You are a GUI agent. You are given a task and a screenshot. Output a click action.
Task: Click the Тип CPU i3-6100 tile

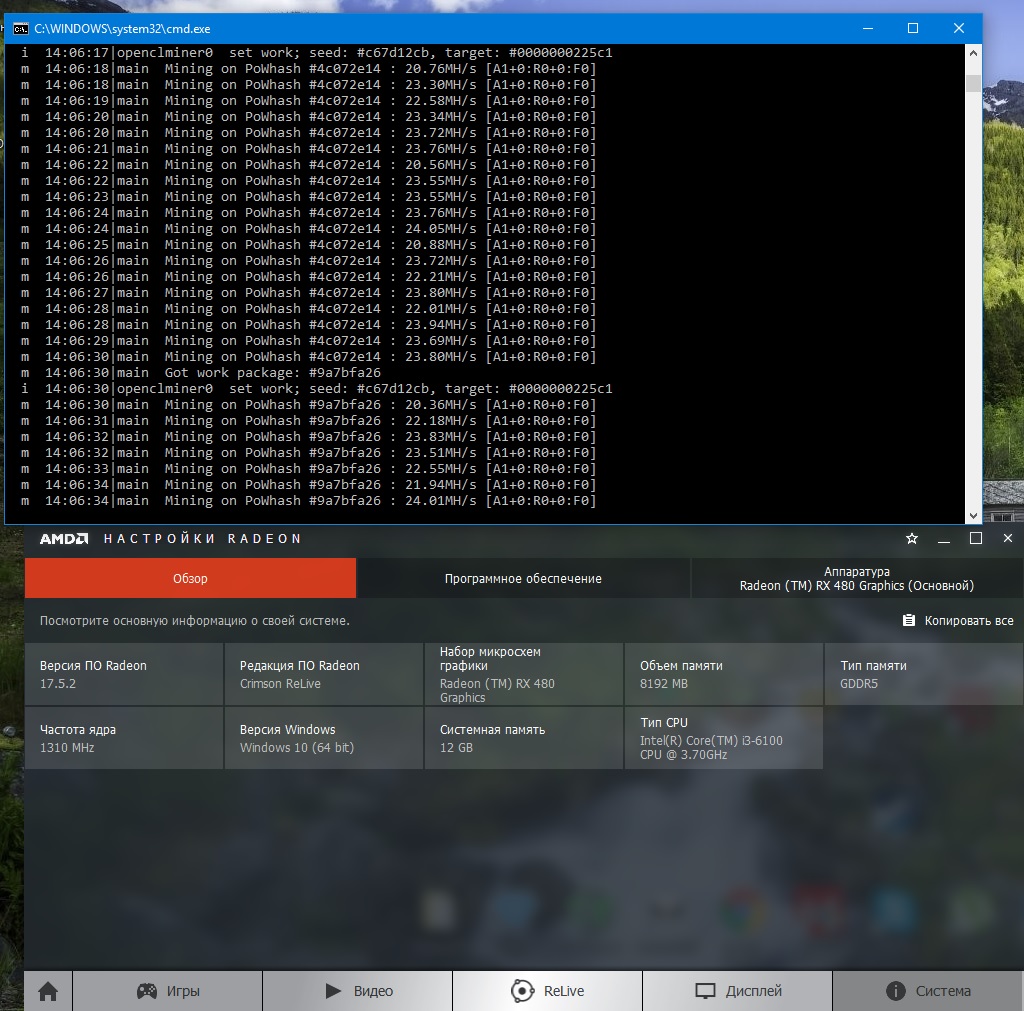point(724,738)
